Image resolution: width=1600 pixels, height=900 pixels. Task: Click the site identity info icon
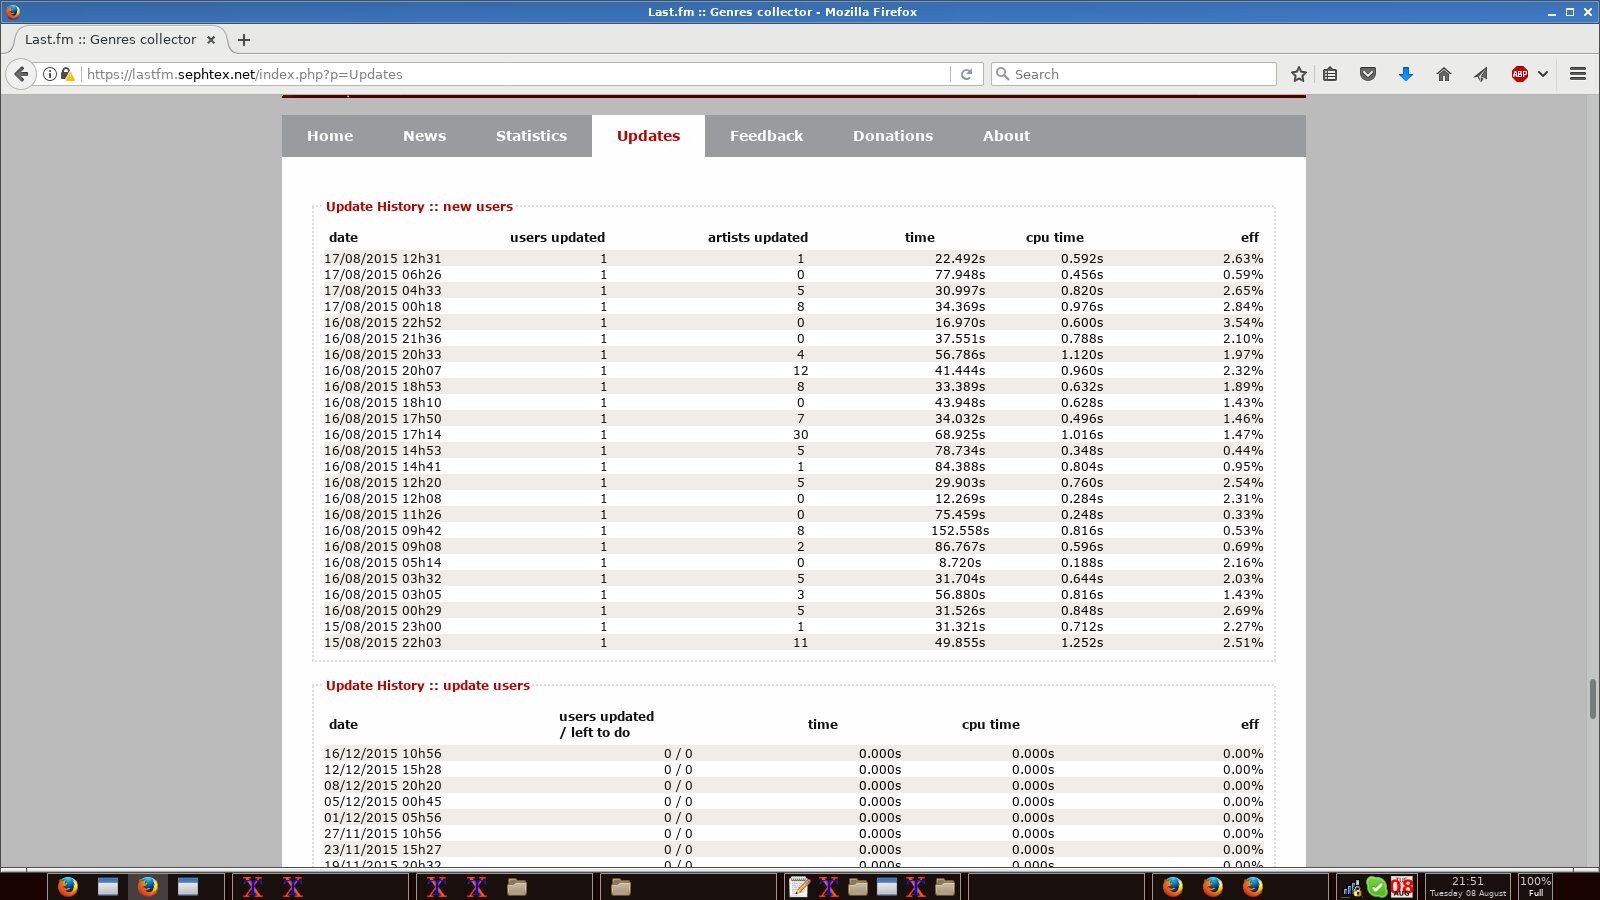(49, 74)
